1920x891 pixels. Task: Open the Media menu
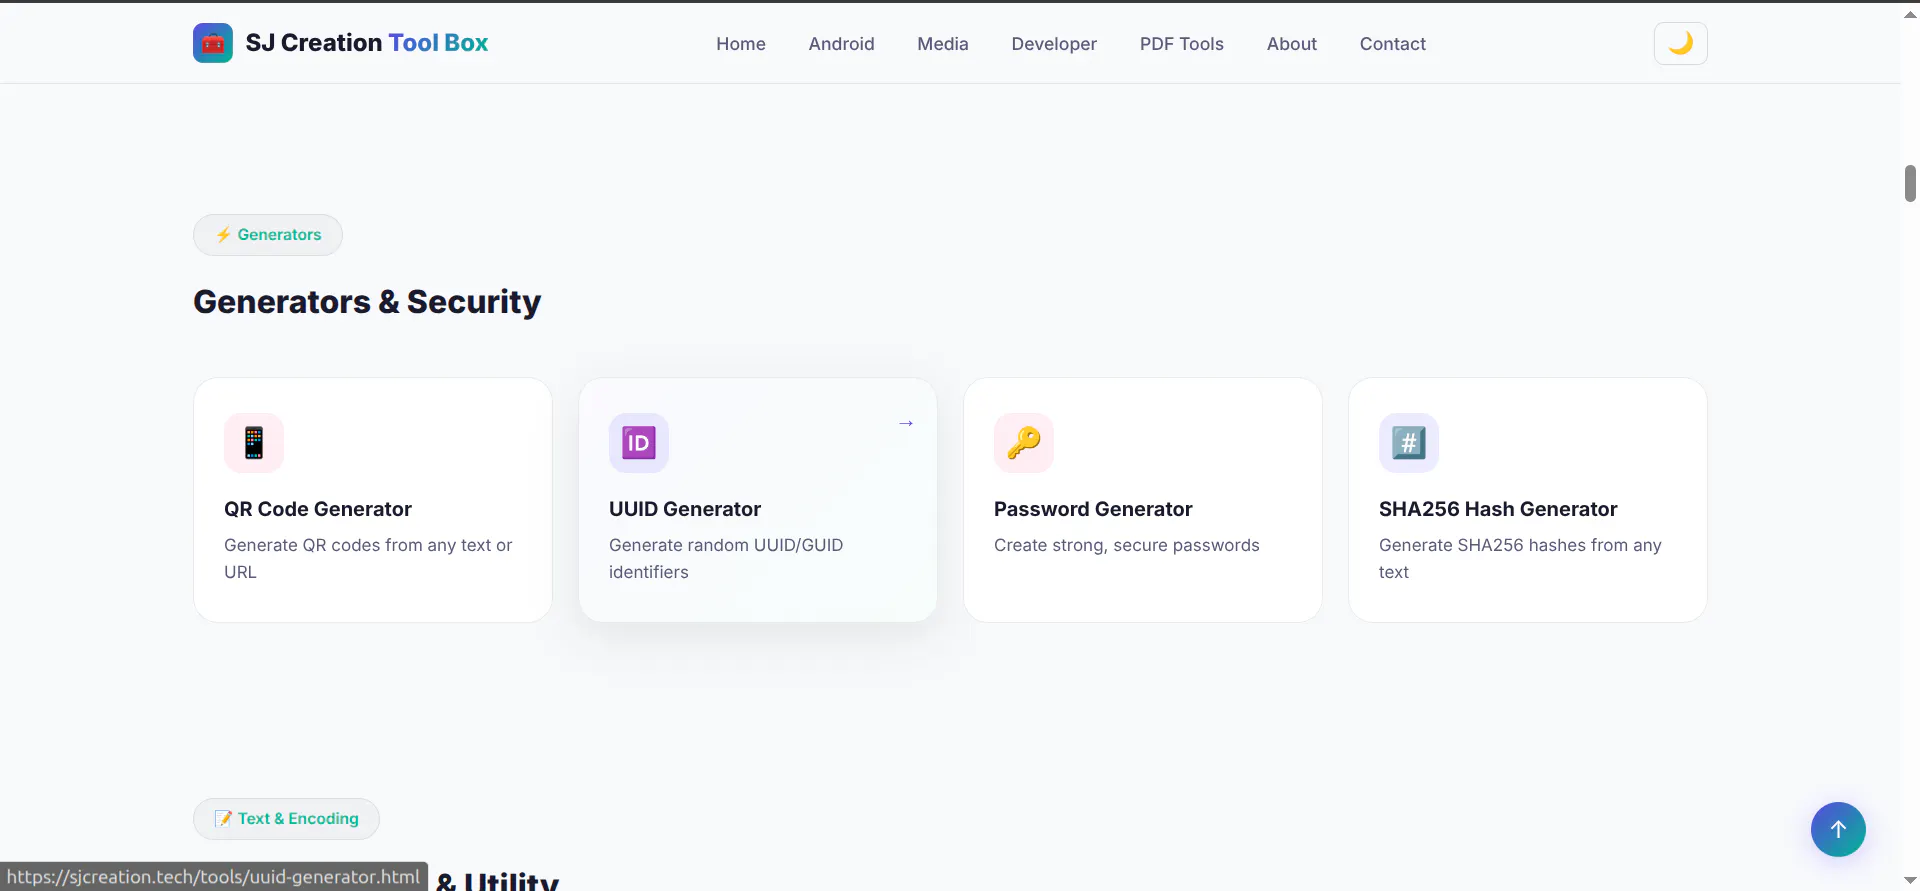click(943, 44)
